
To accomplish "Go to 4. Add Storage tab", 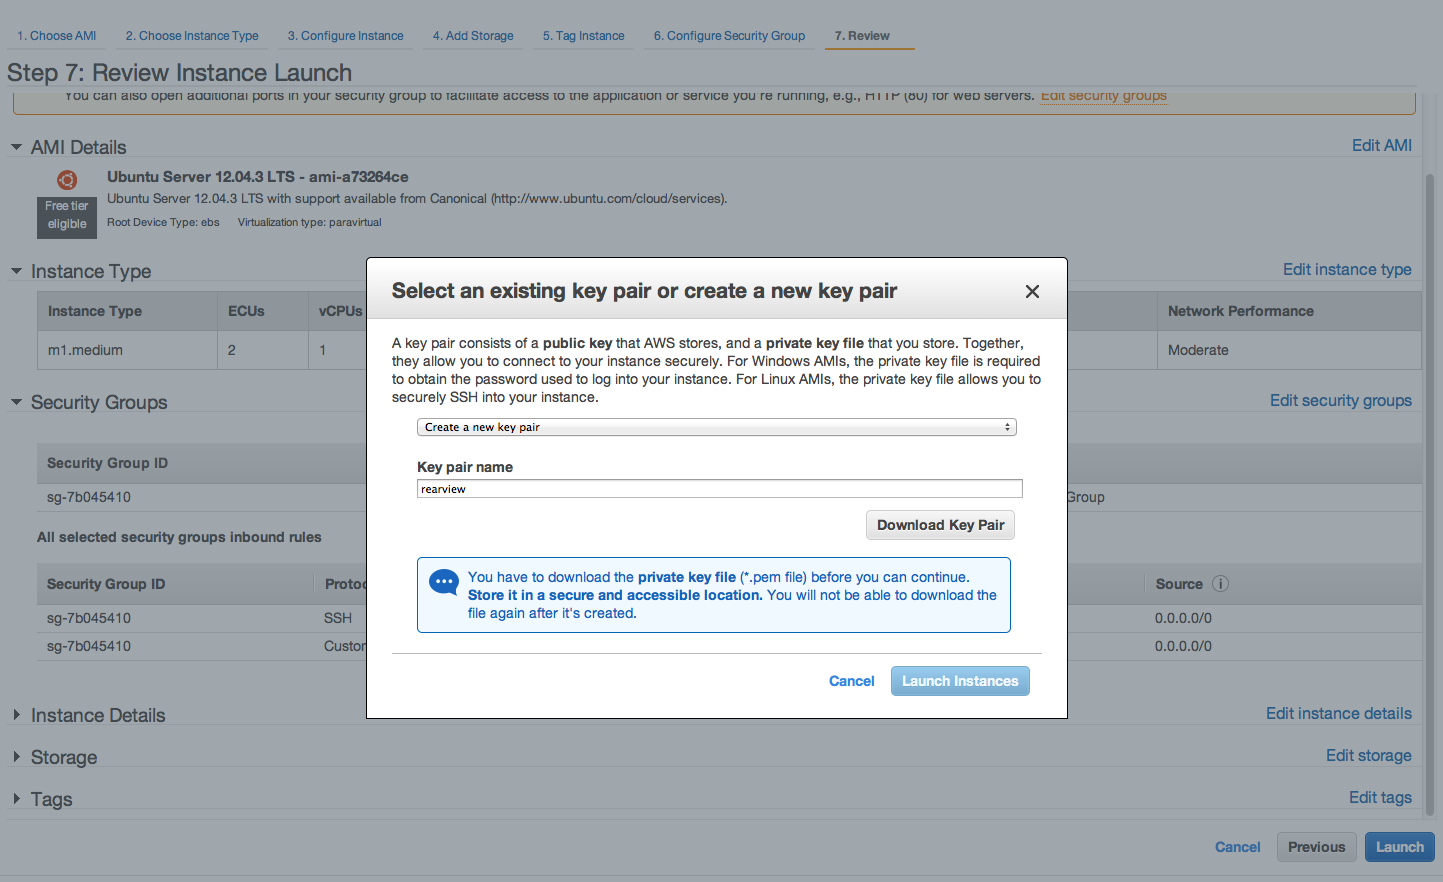I will coord(473,36).
